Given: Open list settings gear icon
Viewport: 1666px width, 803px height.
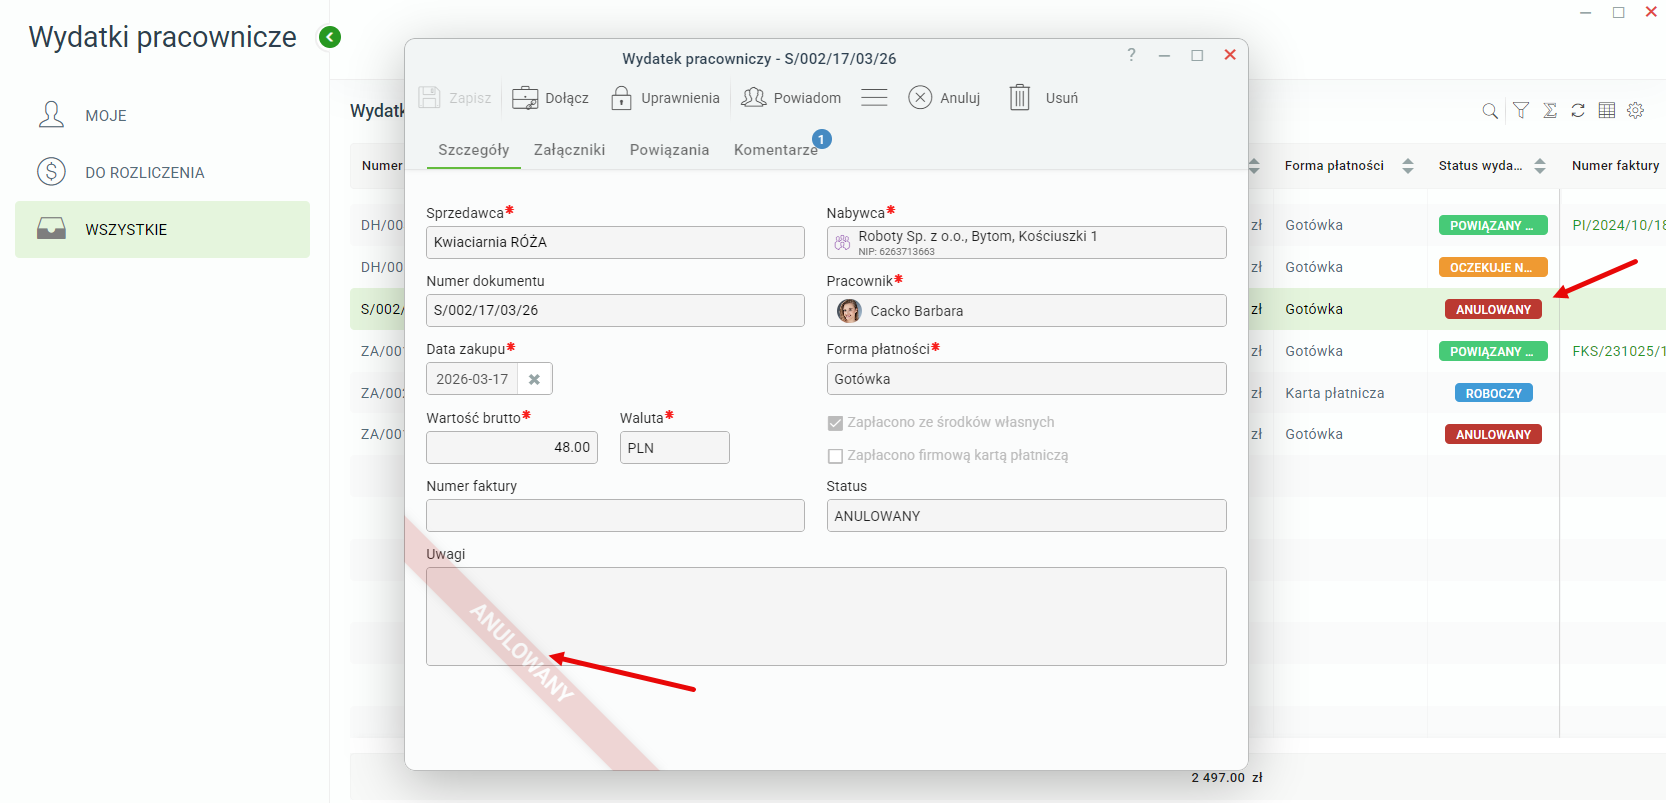Looking at the screenshot, I should pyautogui.click(x=1636, y=111).
